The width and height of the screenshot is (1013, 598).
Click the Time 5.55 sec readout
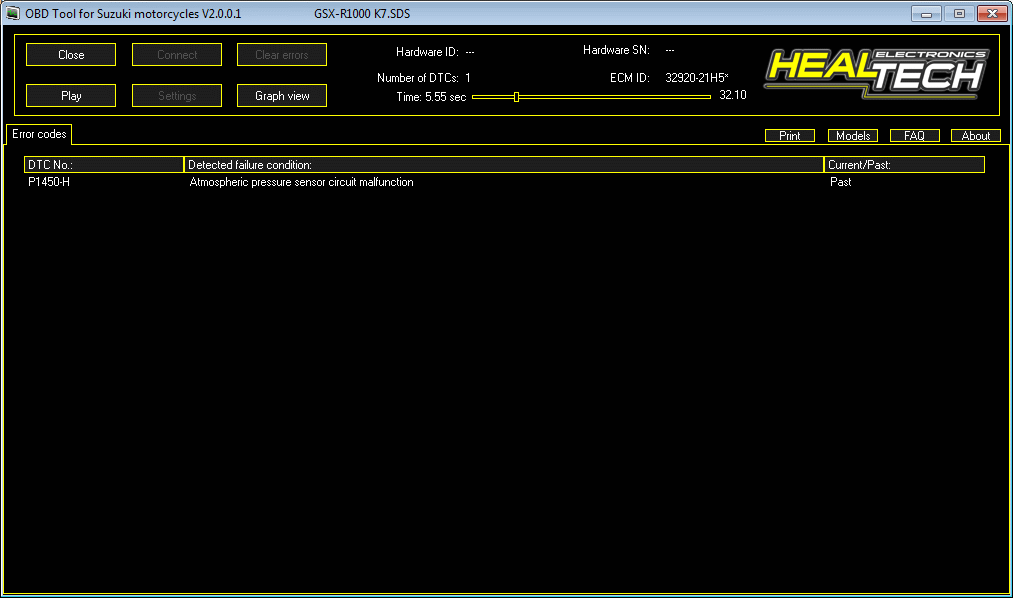pos(431,97)
